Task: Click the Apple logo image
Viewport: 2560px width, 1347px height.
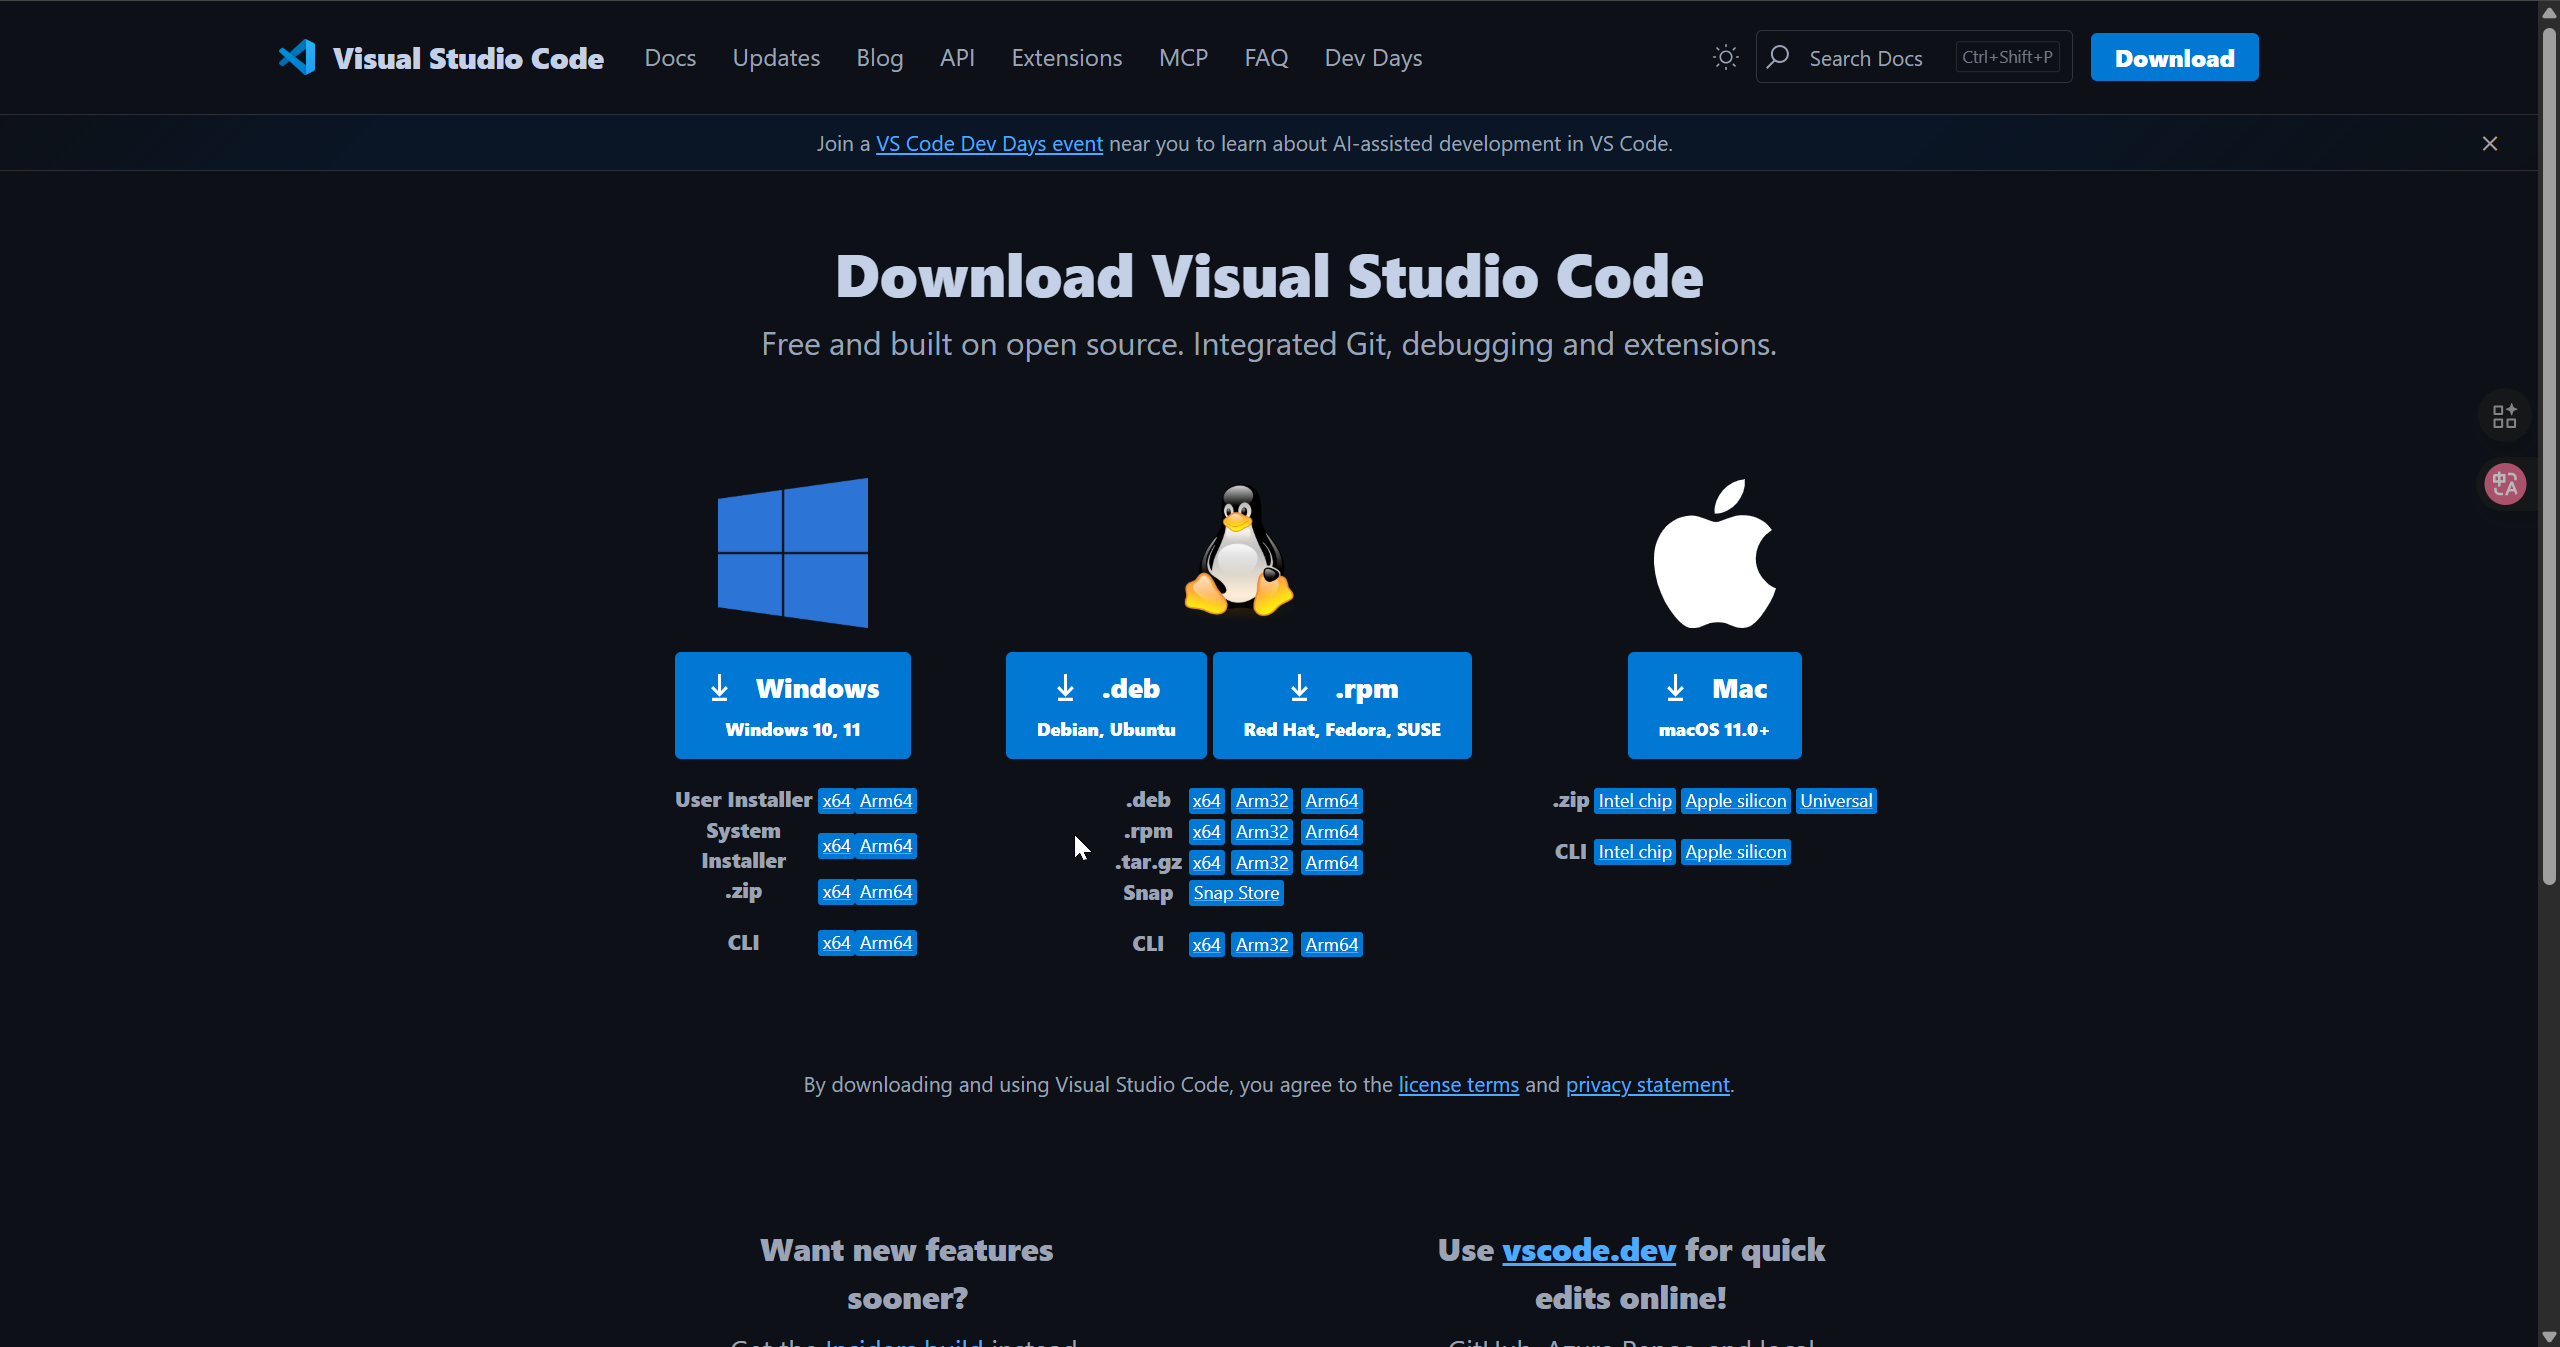Action: (1714, 553)
